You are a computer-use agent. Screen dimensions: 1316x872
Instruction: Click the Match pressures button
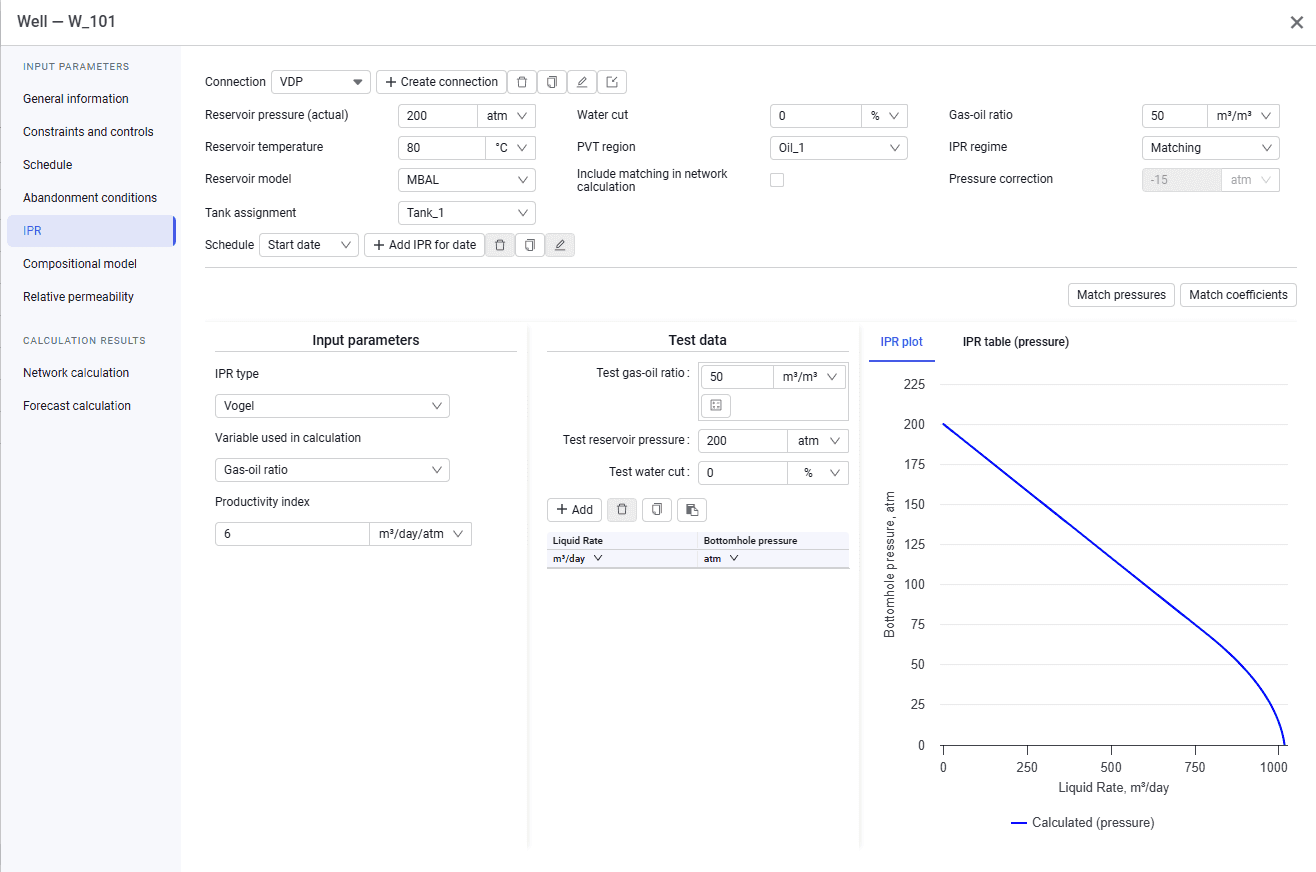(x=1121, y=295)
